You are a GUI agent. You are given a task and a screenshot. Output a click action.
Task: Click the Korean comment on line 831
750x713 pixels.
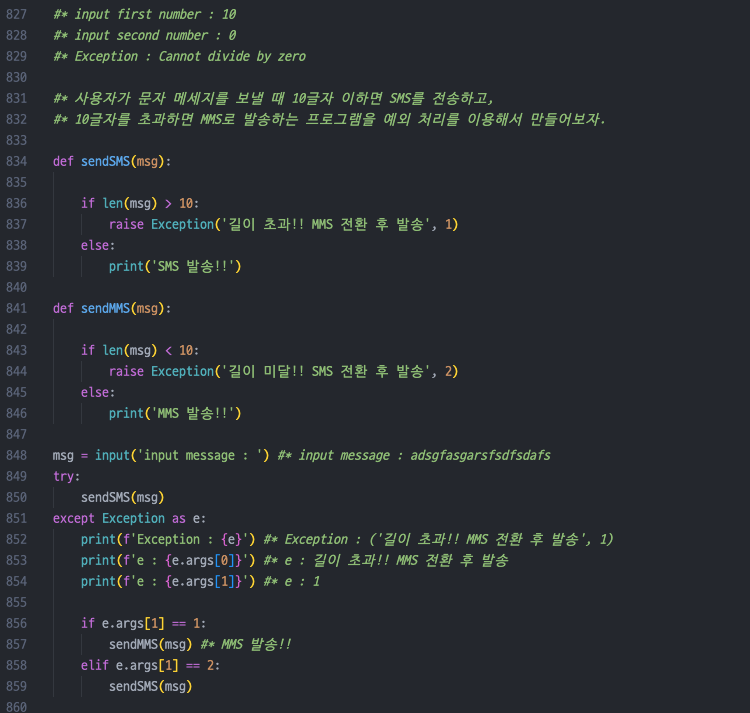pyautogui.click(x=273, y=99)
